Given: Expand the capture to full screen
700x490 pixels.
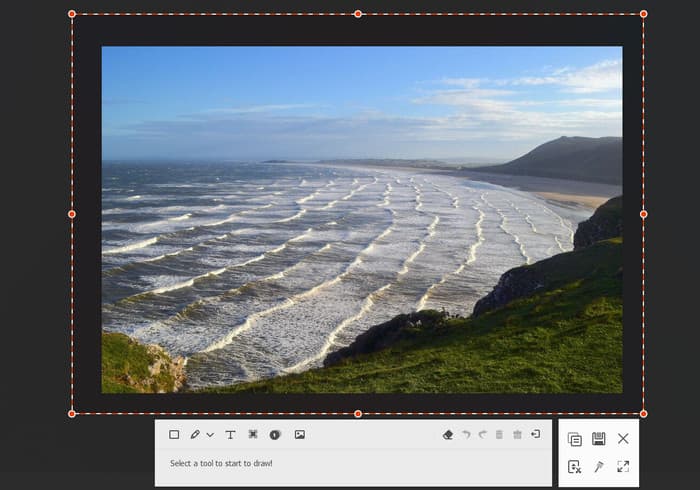Looking at the screenshot, I should 623,467.
